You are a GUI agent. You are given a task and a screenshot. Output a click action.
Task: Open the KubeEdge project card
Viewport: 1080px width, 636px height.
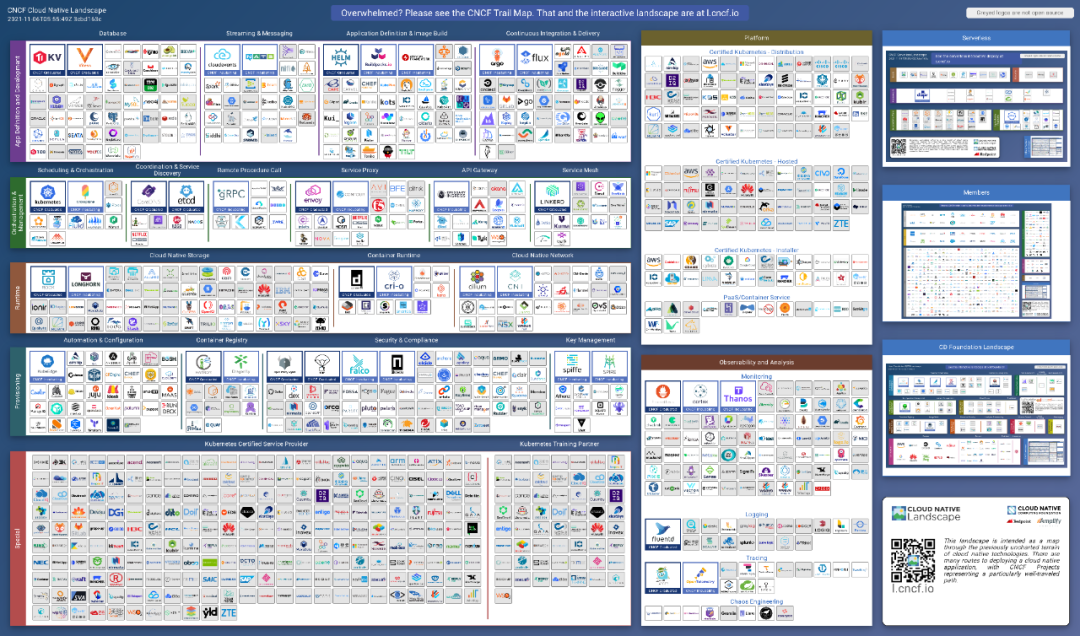pos(48,367)
